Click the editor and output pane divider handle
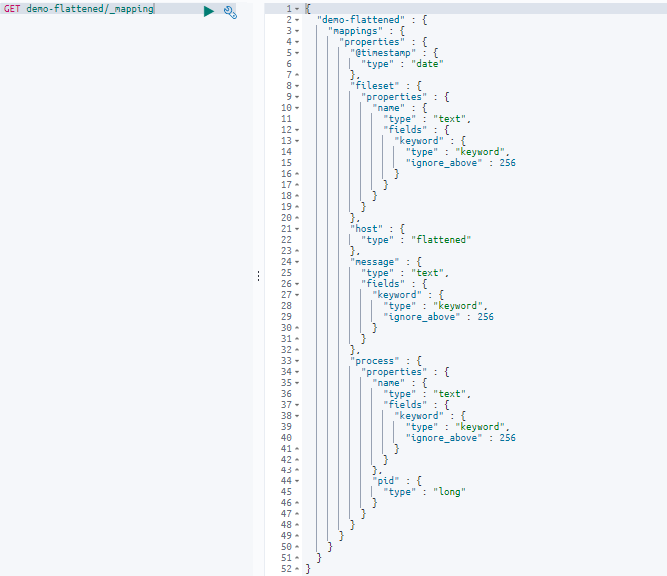Image resolution: width=667 pixels, height=576 pixels. point(258,276)
